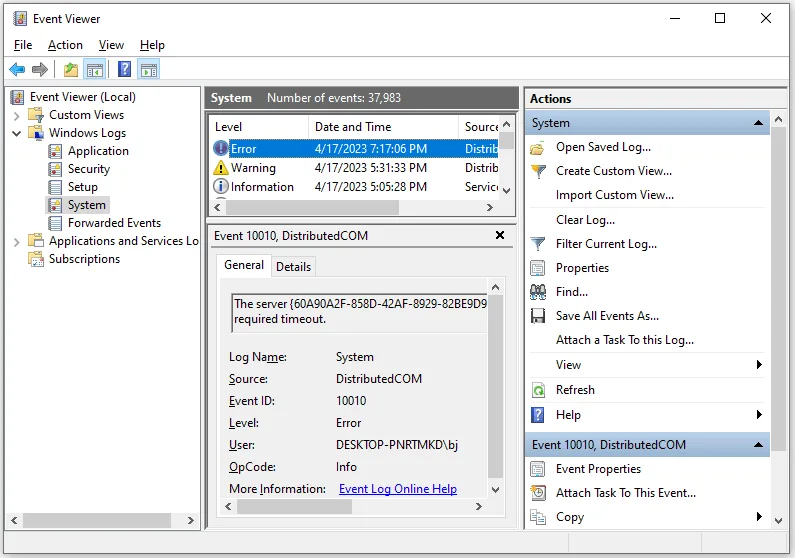Click Clear Log action

pyautogui.click(x=585, y=220)
